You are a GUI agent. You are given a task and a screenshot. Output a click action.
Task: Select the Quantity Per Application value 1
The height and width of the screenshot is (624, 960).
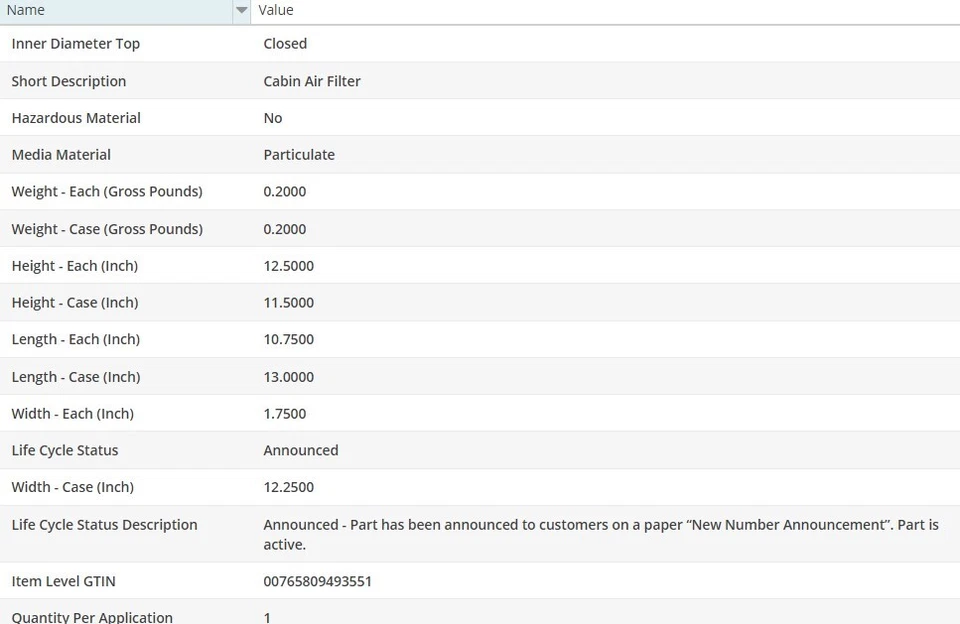(x=267, y=617)
